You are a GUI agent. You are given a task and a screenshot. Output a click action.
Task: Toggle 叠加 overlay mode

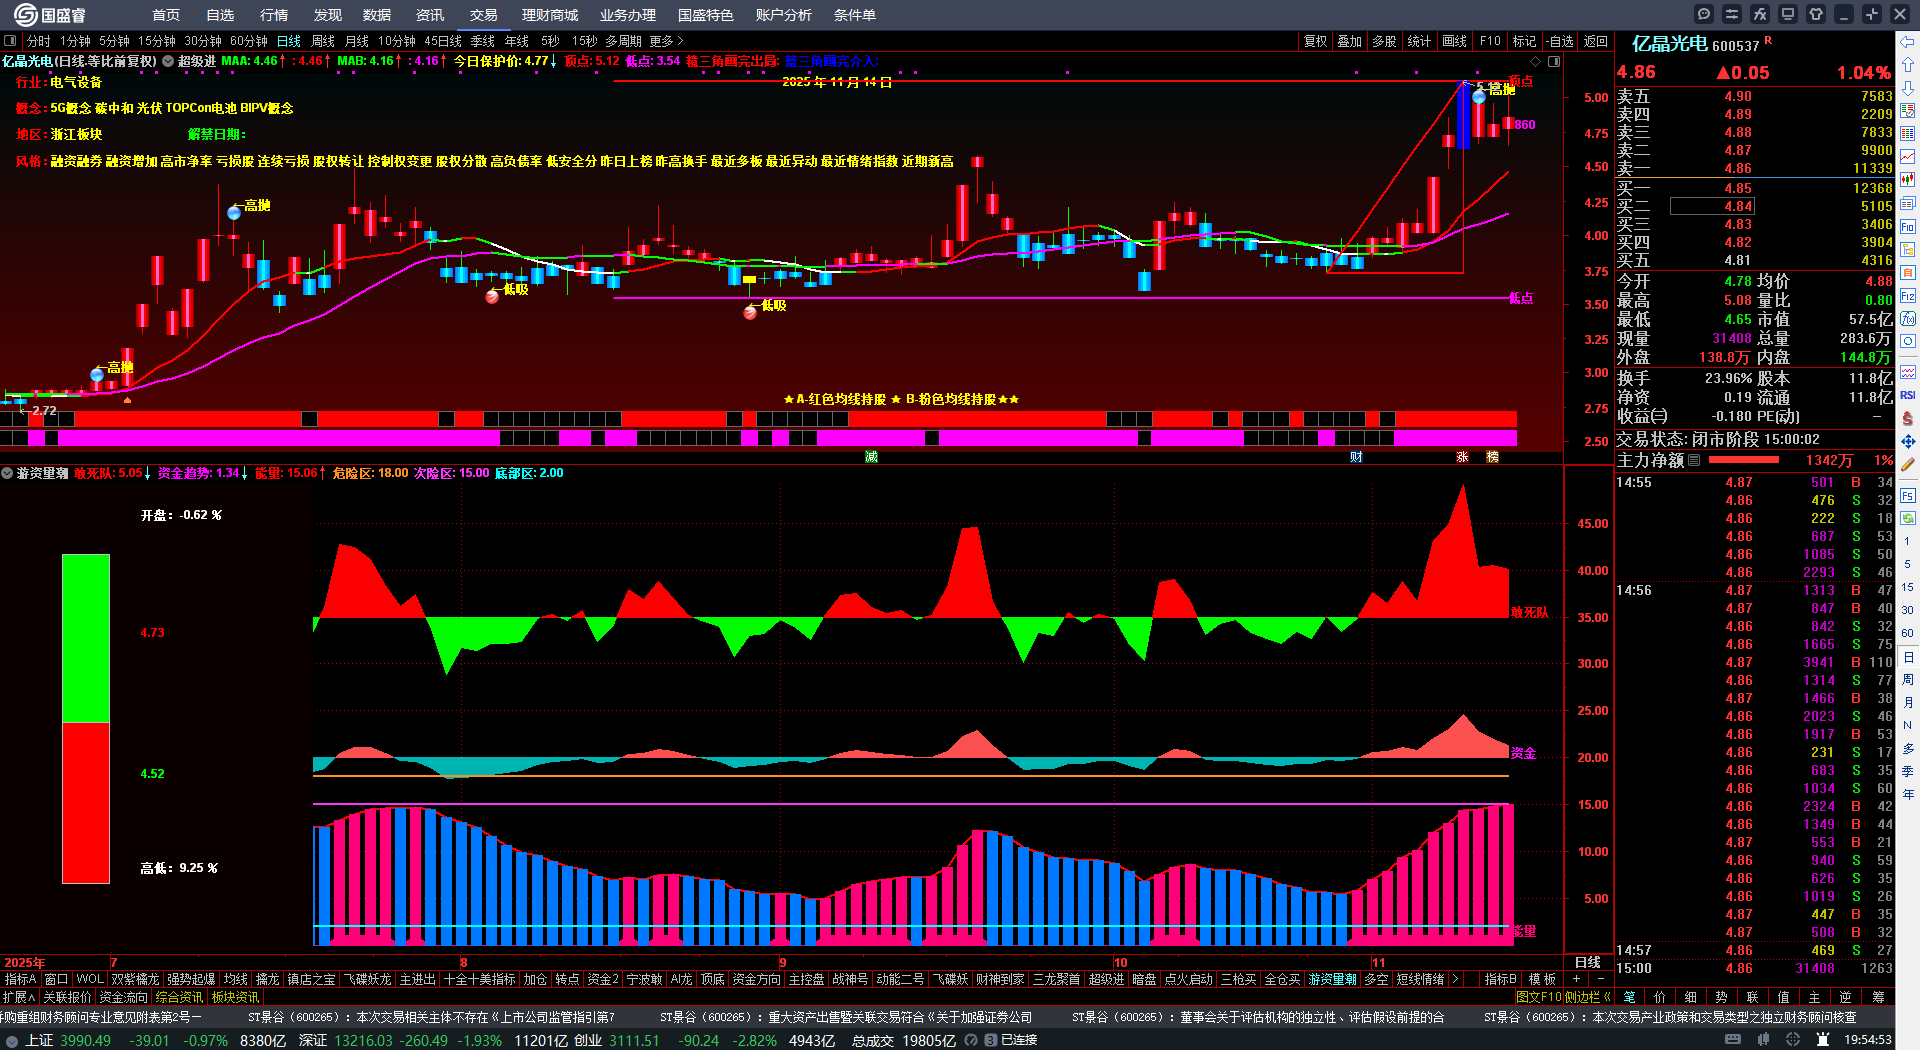[1350, 41]
